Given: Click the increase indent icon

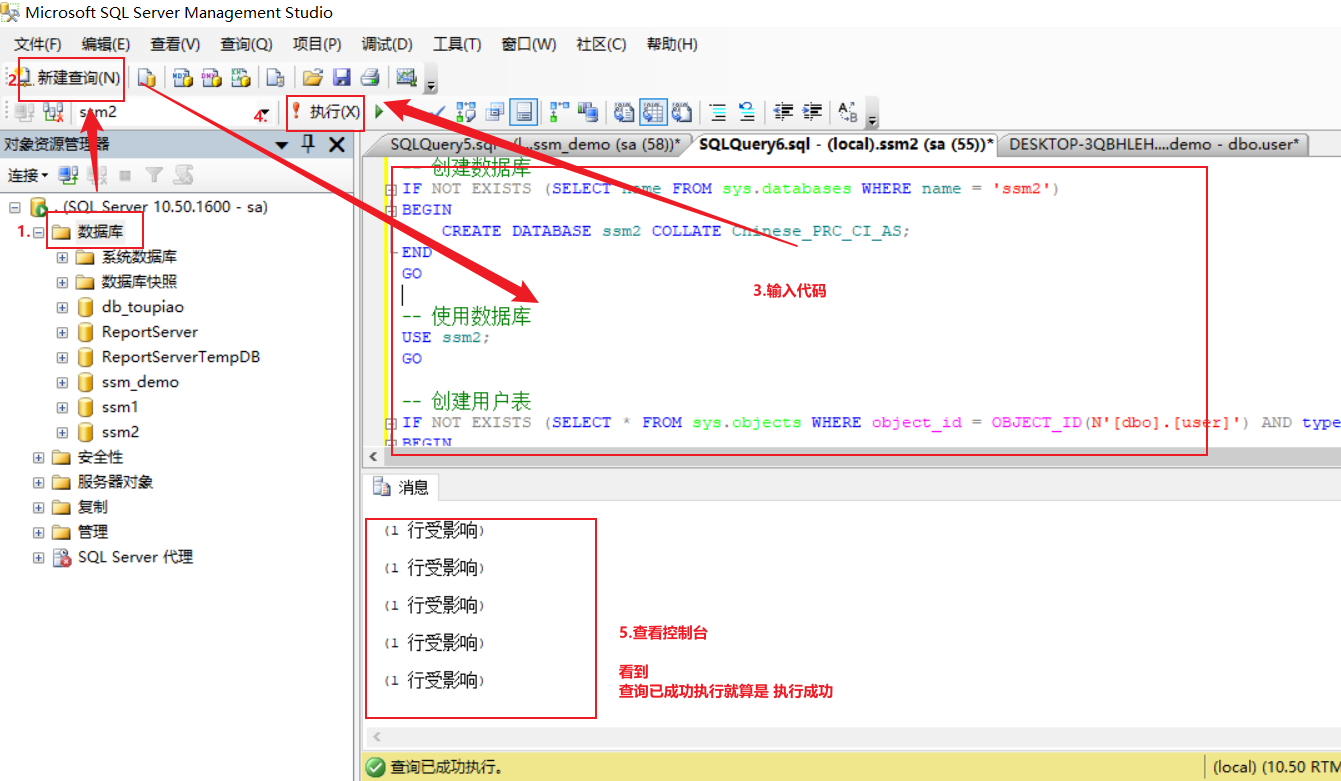Looking at the screenshot, I should [812, 112].
